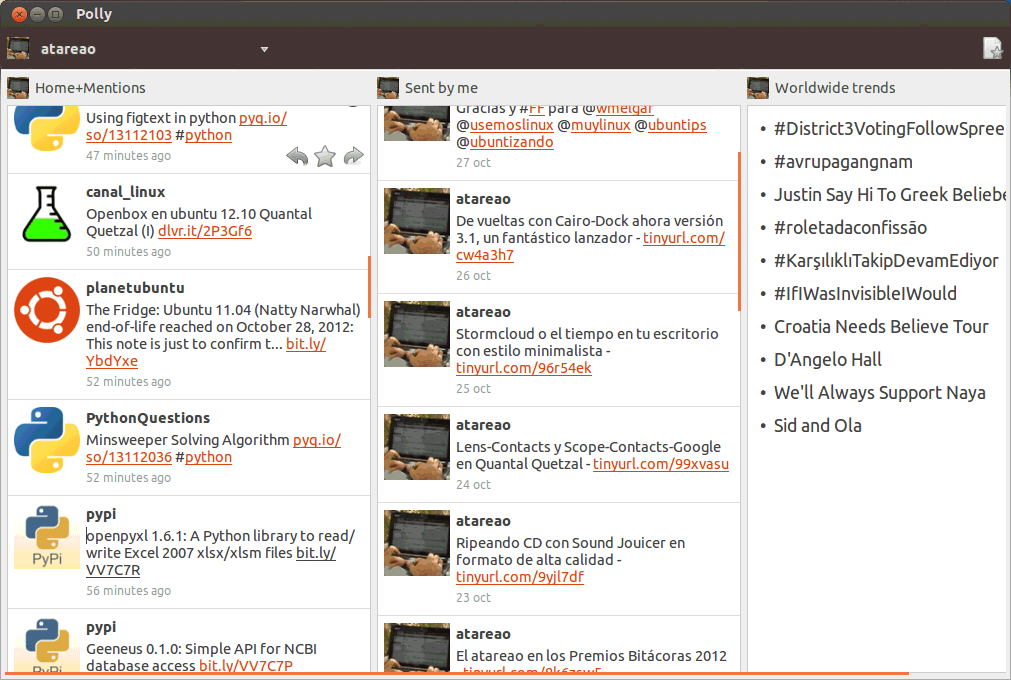The width and height of the screenshot is (1011, 680).
Task: Open pypi avatar on openpyxl tweet
Action: pyautogui.click(x=46, y=536)
